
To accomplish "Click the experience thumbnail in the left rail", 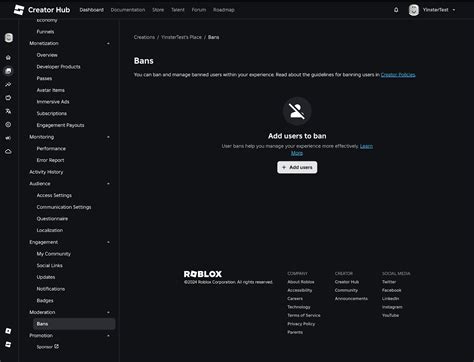I will click(9, 38).
